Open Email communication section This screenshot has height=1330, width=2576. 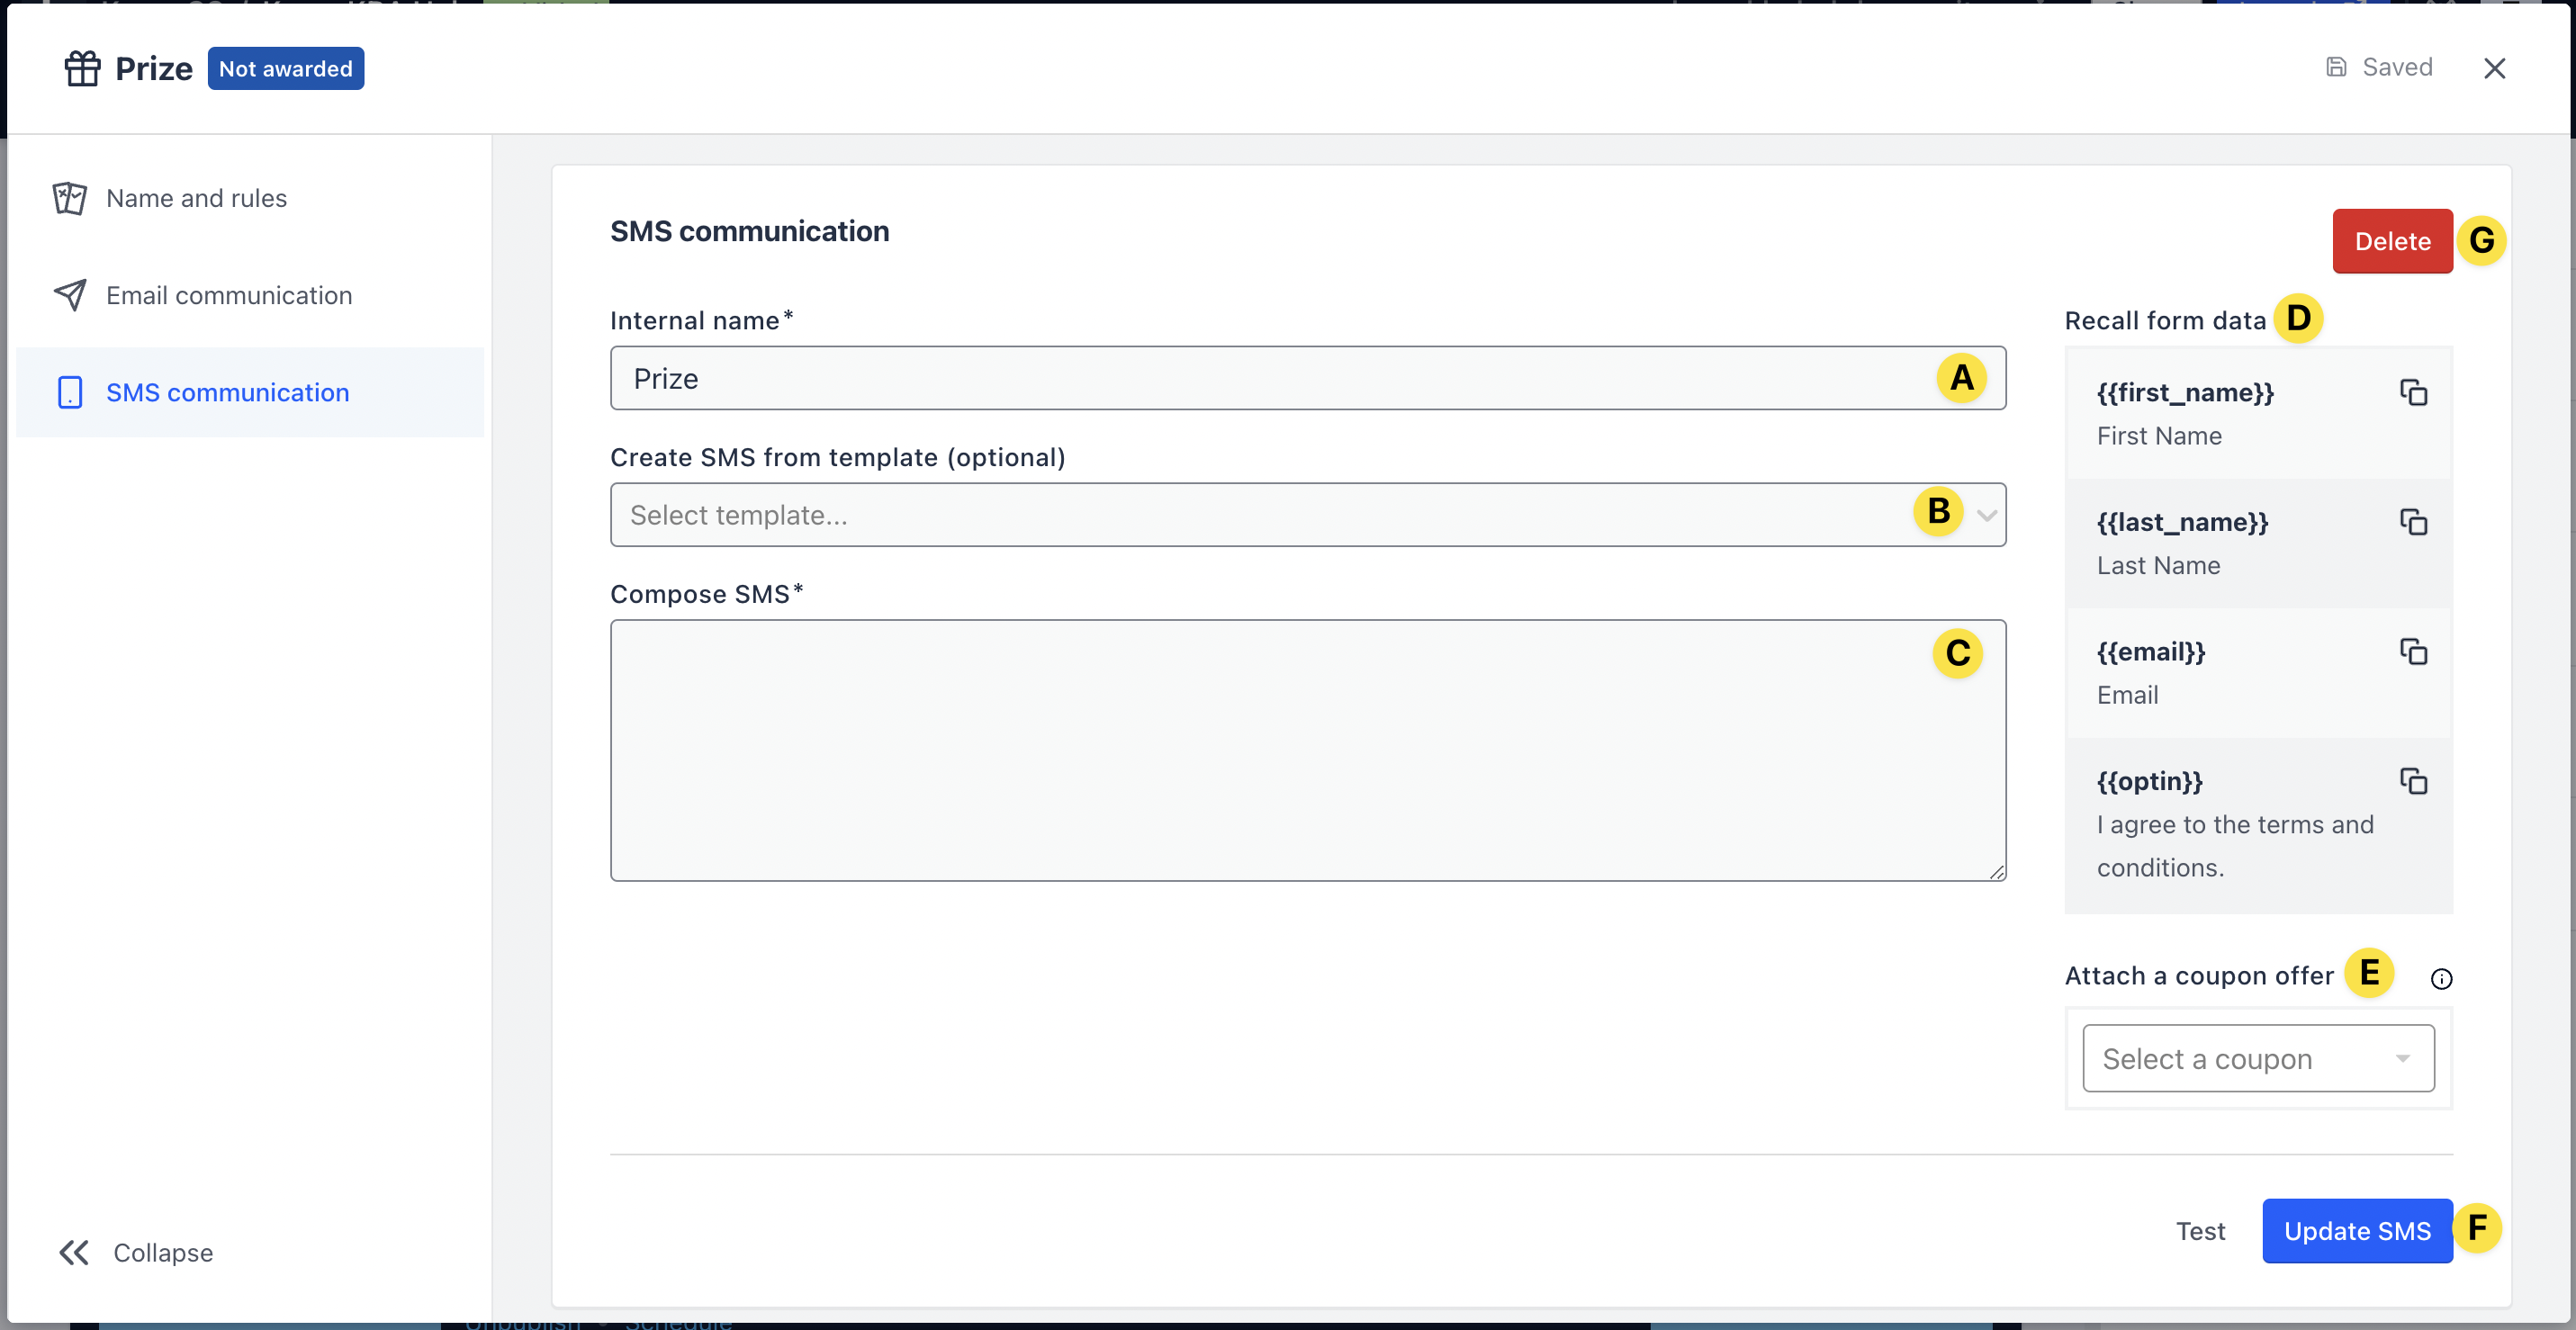click(250, 295)
